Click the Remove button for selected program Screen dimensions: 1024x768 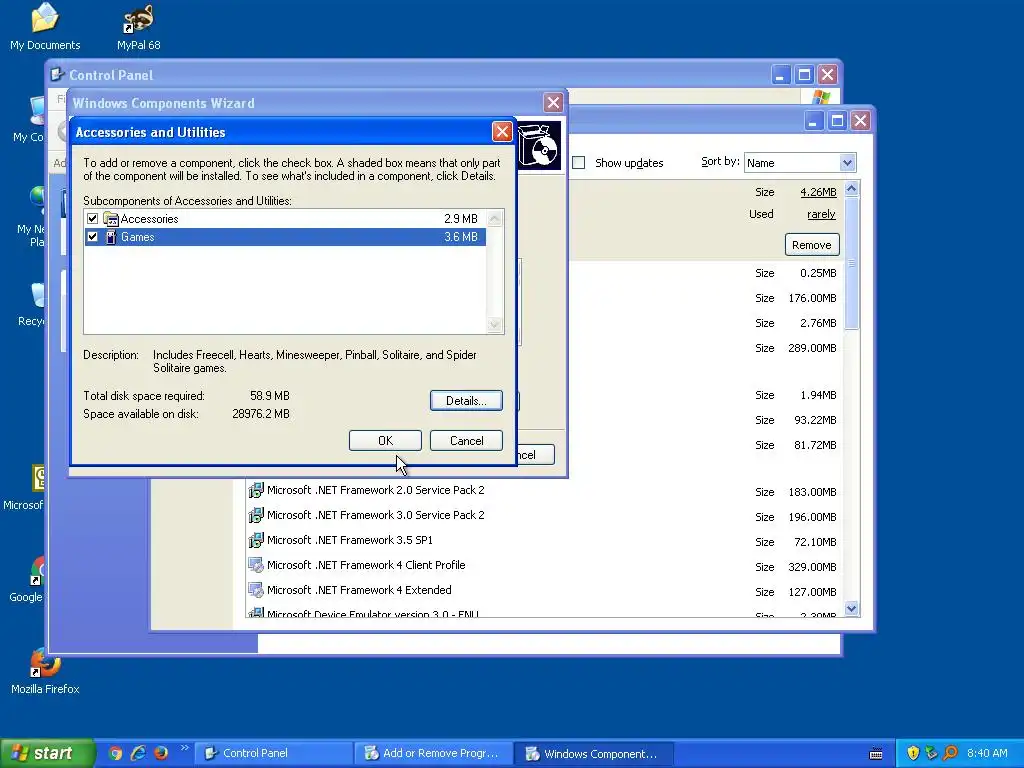pos(812,245)
